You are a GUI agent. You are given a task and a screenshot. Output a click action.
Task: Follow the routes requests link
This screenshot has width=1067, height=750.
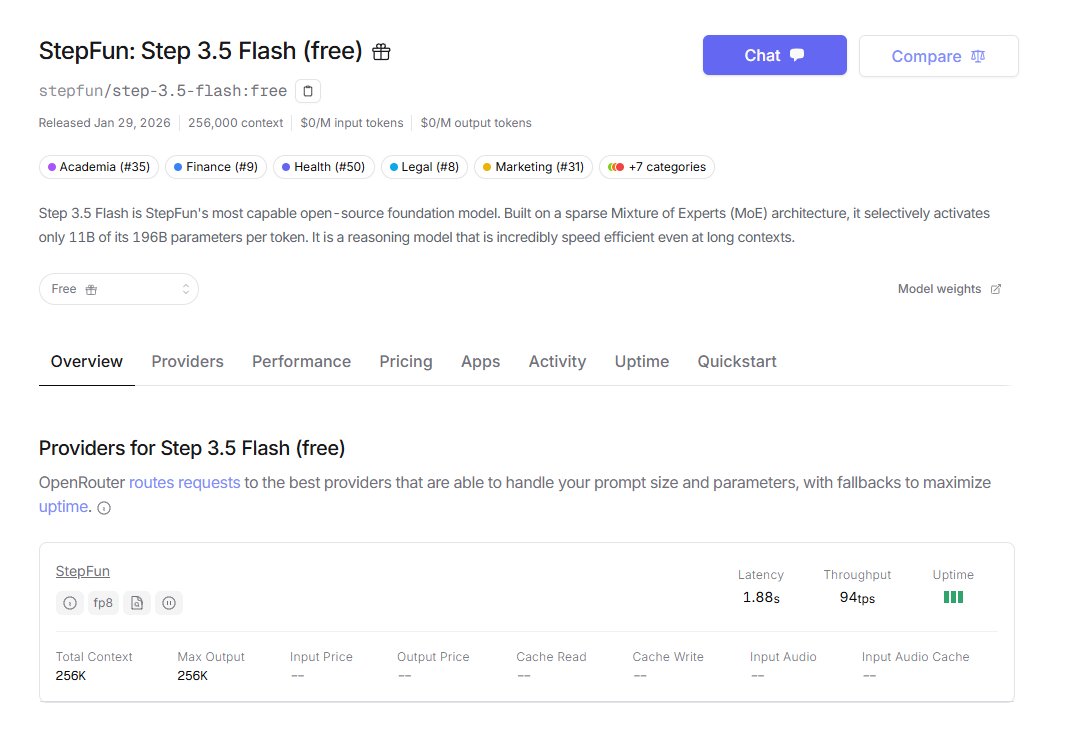185,482
